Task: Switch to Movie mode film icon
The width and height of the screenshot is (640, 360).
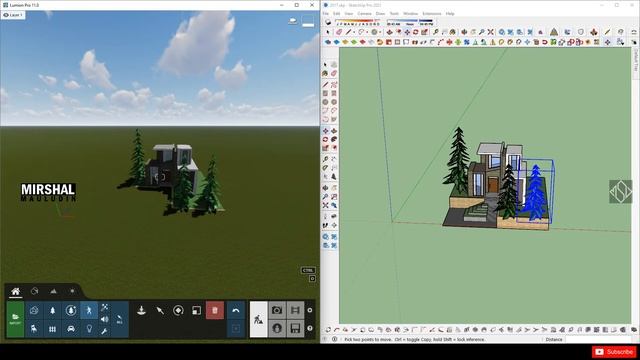Action: coord(295,310)
